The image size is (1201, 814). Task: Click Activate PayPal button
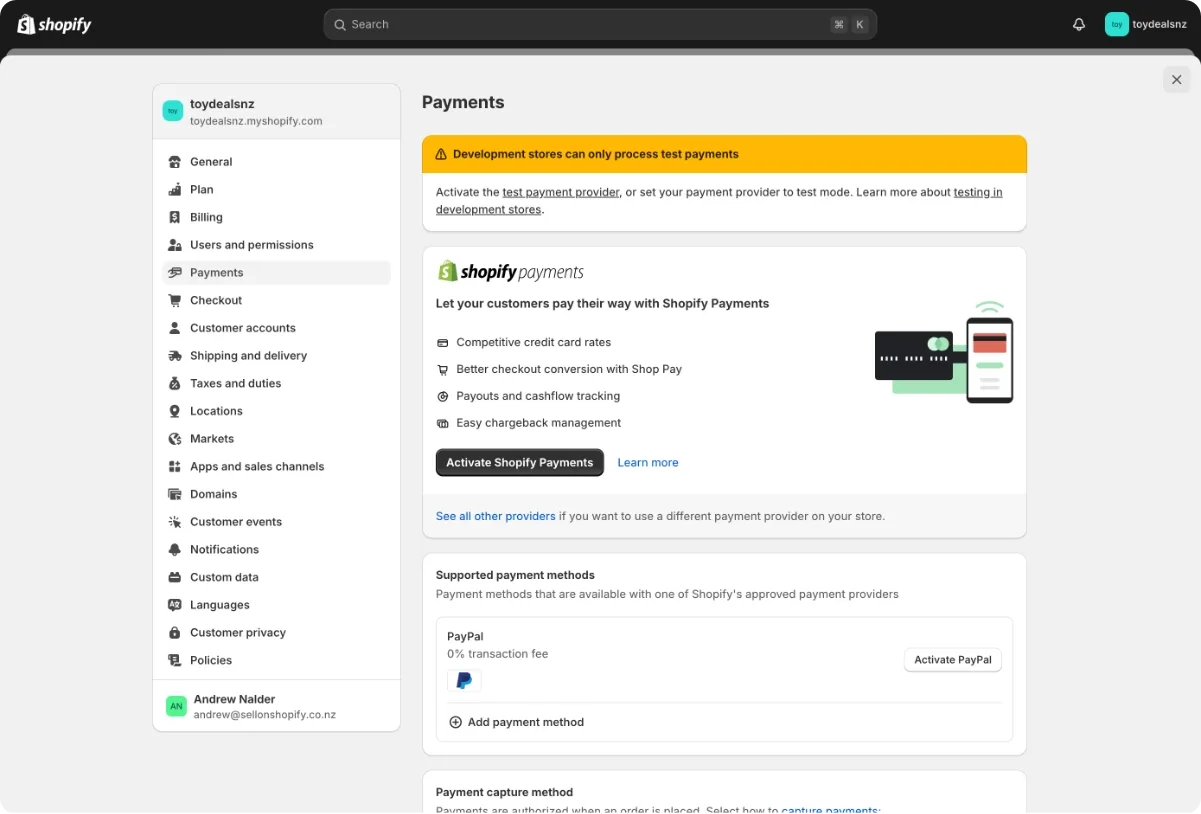953,660
